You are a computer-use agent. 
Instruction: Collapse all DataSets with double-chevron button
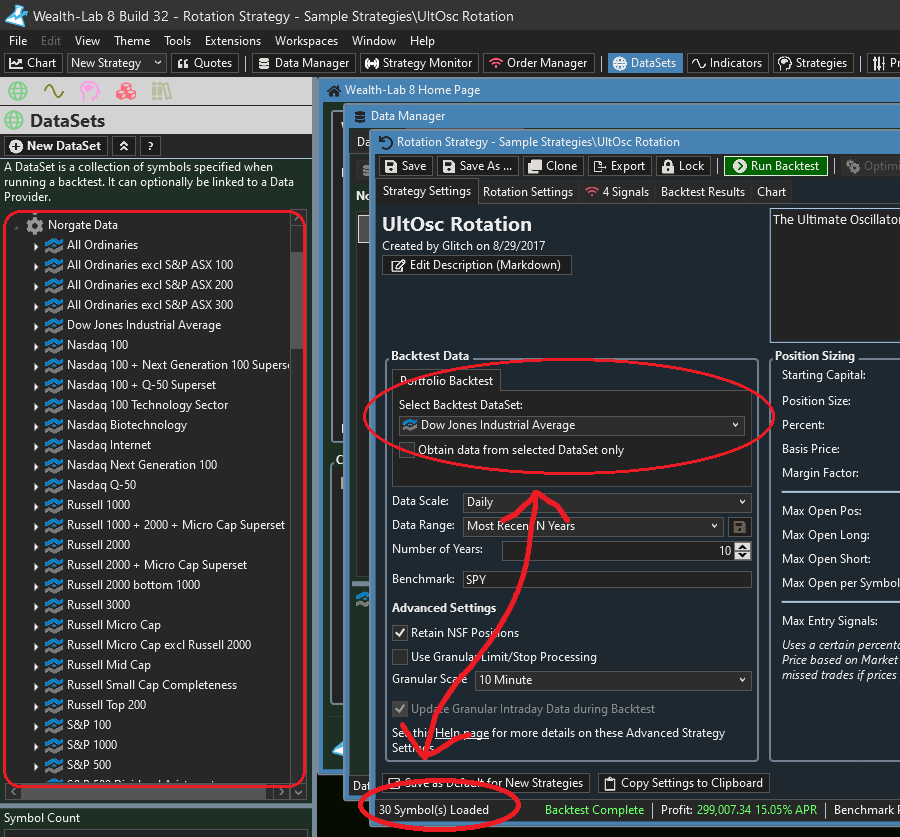point(124,146)
